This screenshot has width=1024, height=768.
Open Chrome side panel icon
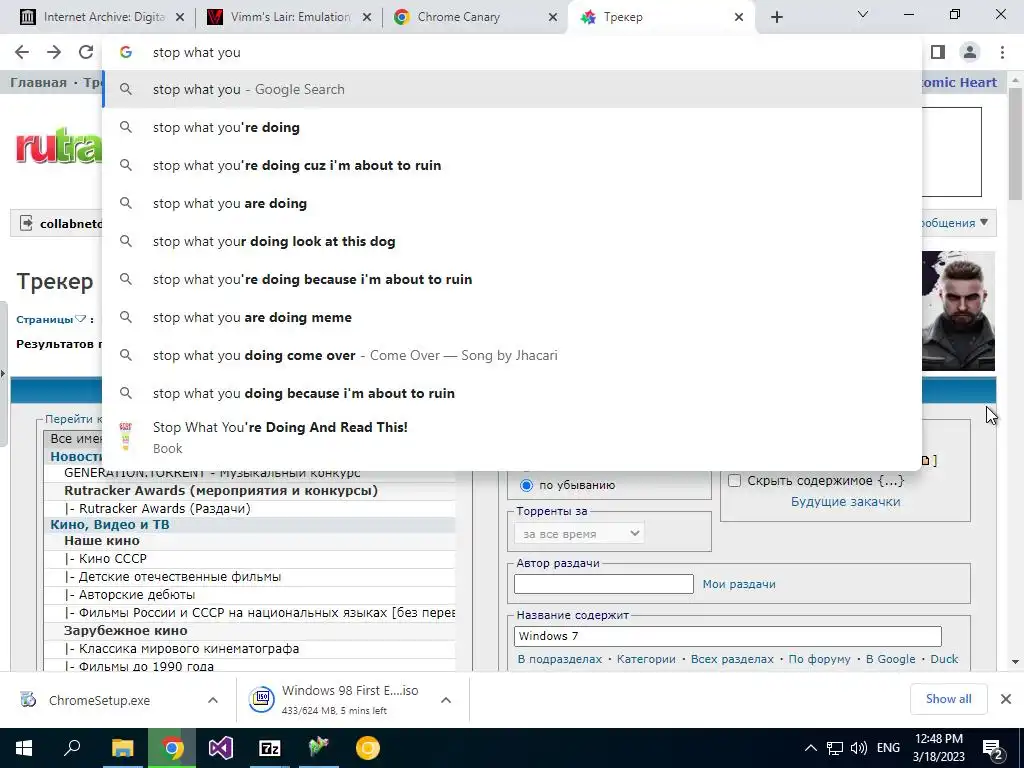(938, 52)
